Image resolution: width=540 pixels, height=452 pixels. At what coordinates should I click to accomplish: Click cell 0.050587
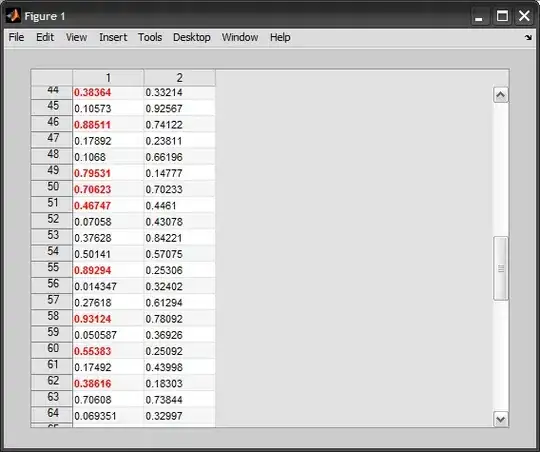[x=108, y=335]
